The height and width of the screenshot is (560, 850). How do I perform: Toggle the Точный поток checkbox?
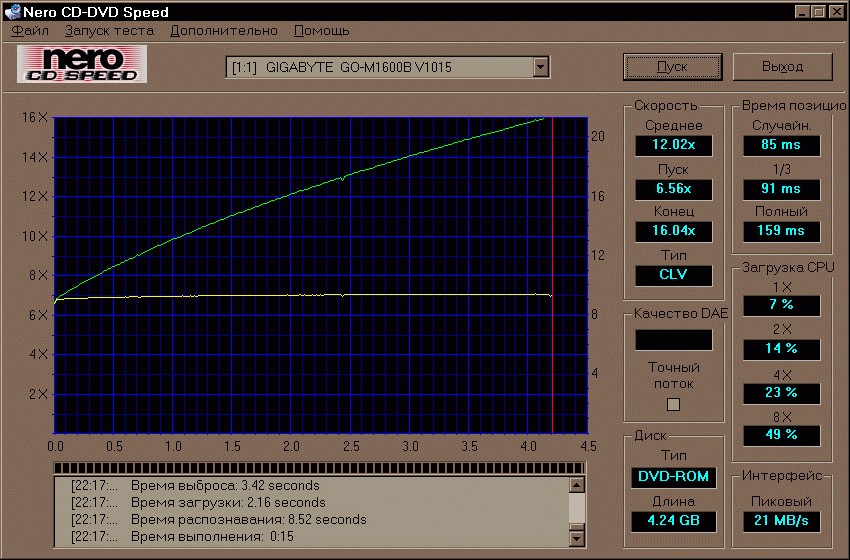click(673, 404)
